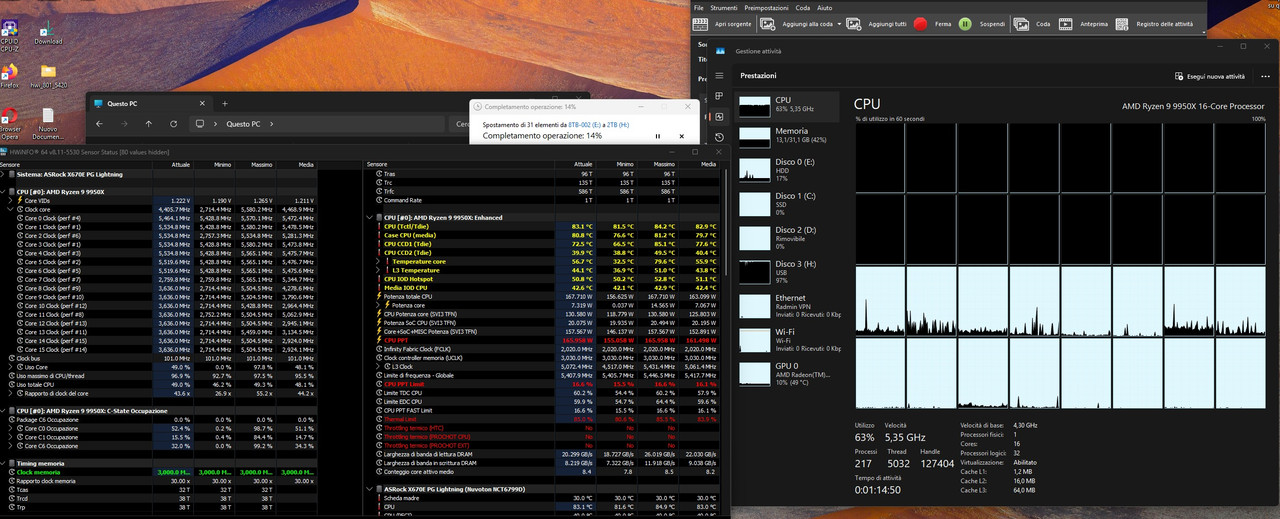Open a new tab in File Explorer

pyautogui.click(x=224, y=103)
